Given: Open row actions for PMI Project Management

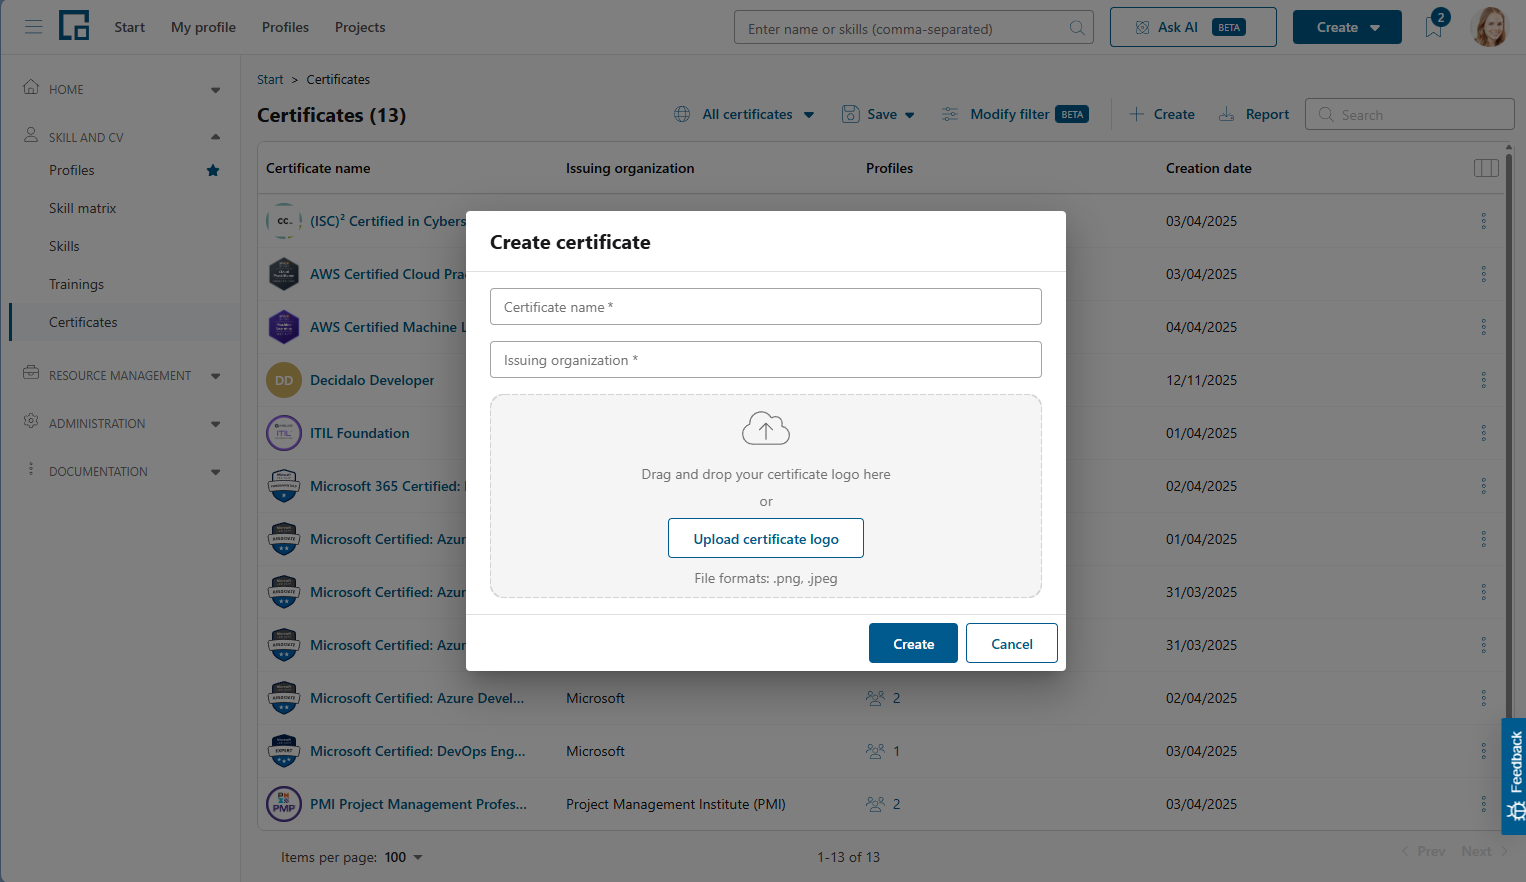Looking at the screenshot, I should point(1484,804).
